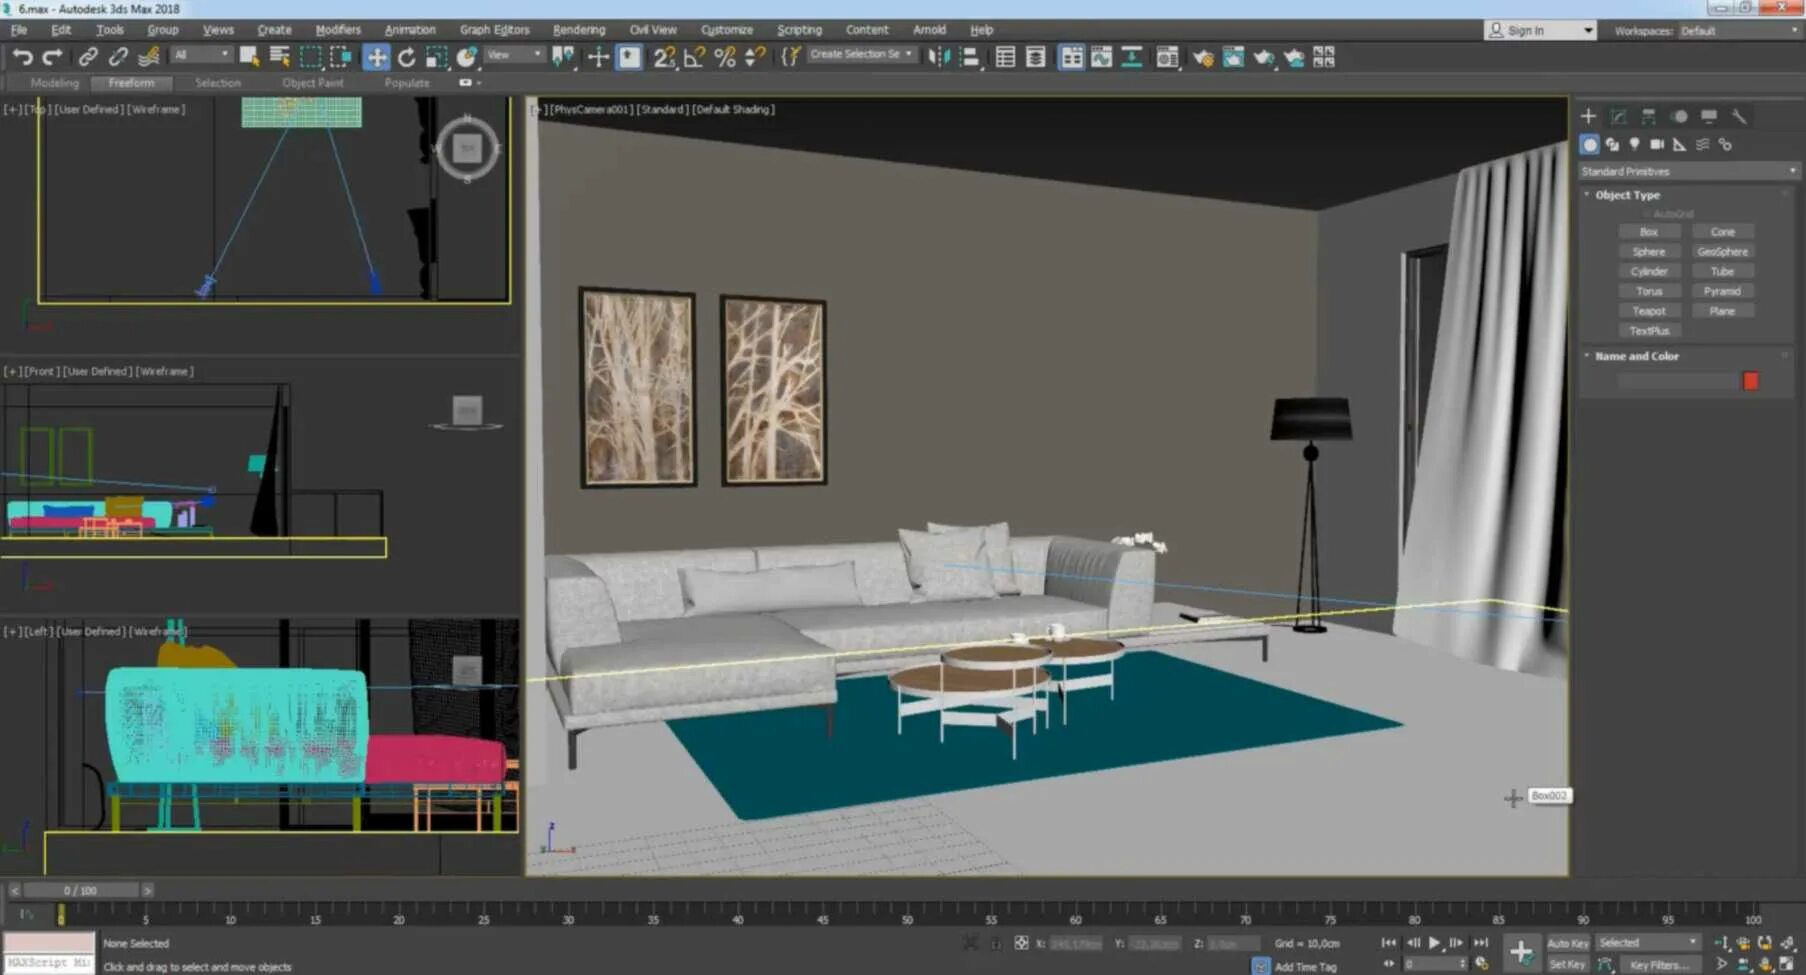Select the Cameras creation category icon
This screenshot has height=975, width=1806.
(x=1657, y=145)
